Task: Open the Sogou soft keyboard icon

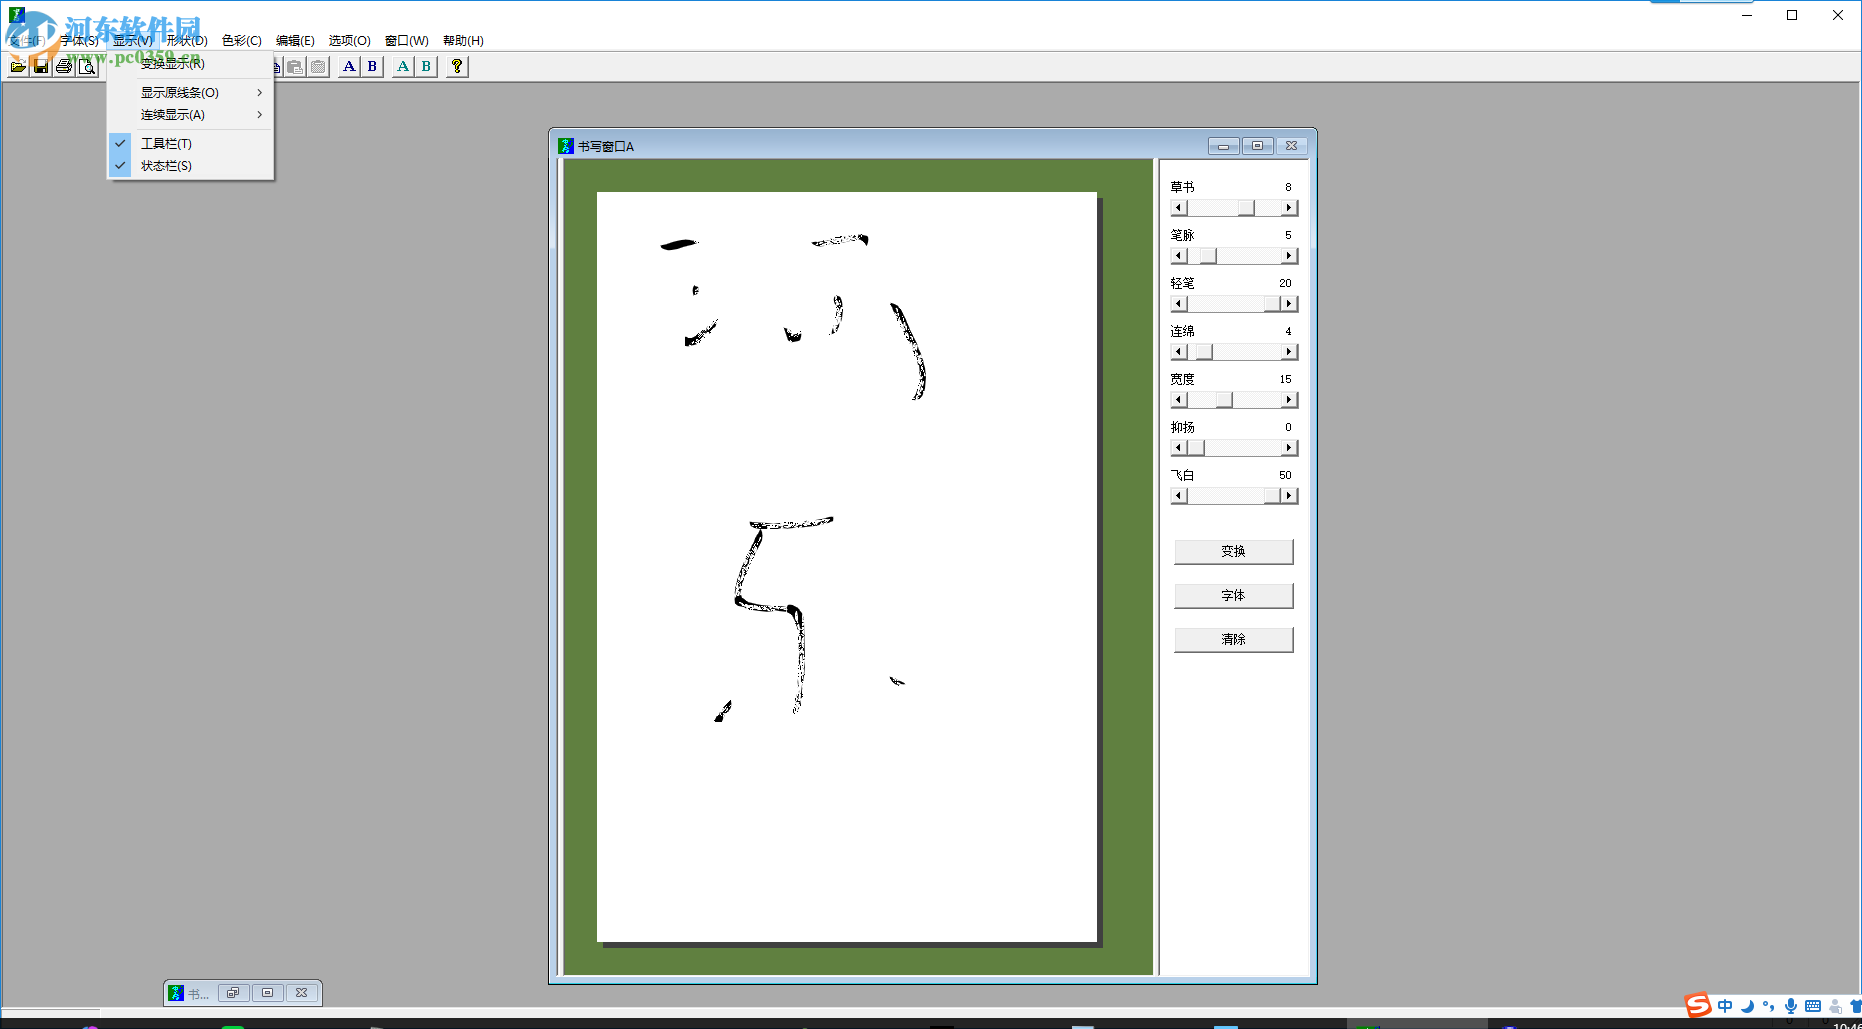Action: point(1813,1006)
